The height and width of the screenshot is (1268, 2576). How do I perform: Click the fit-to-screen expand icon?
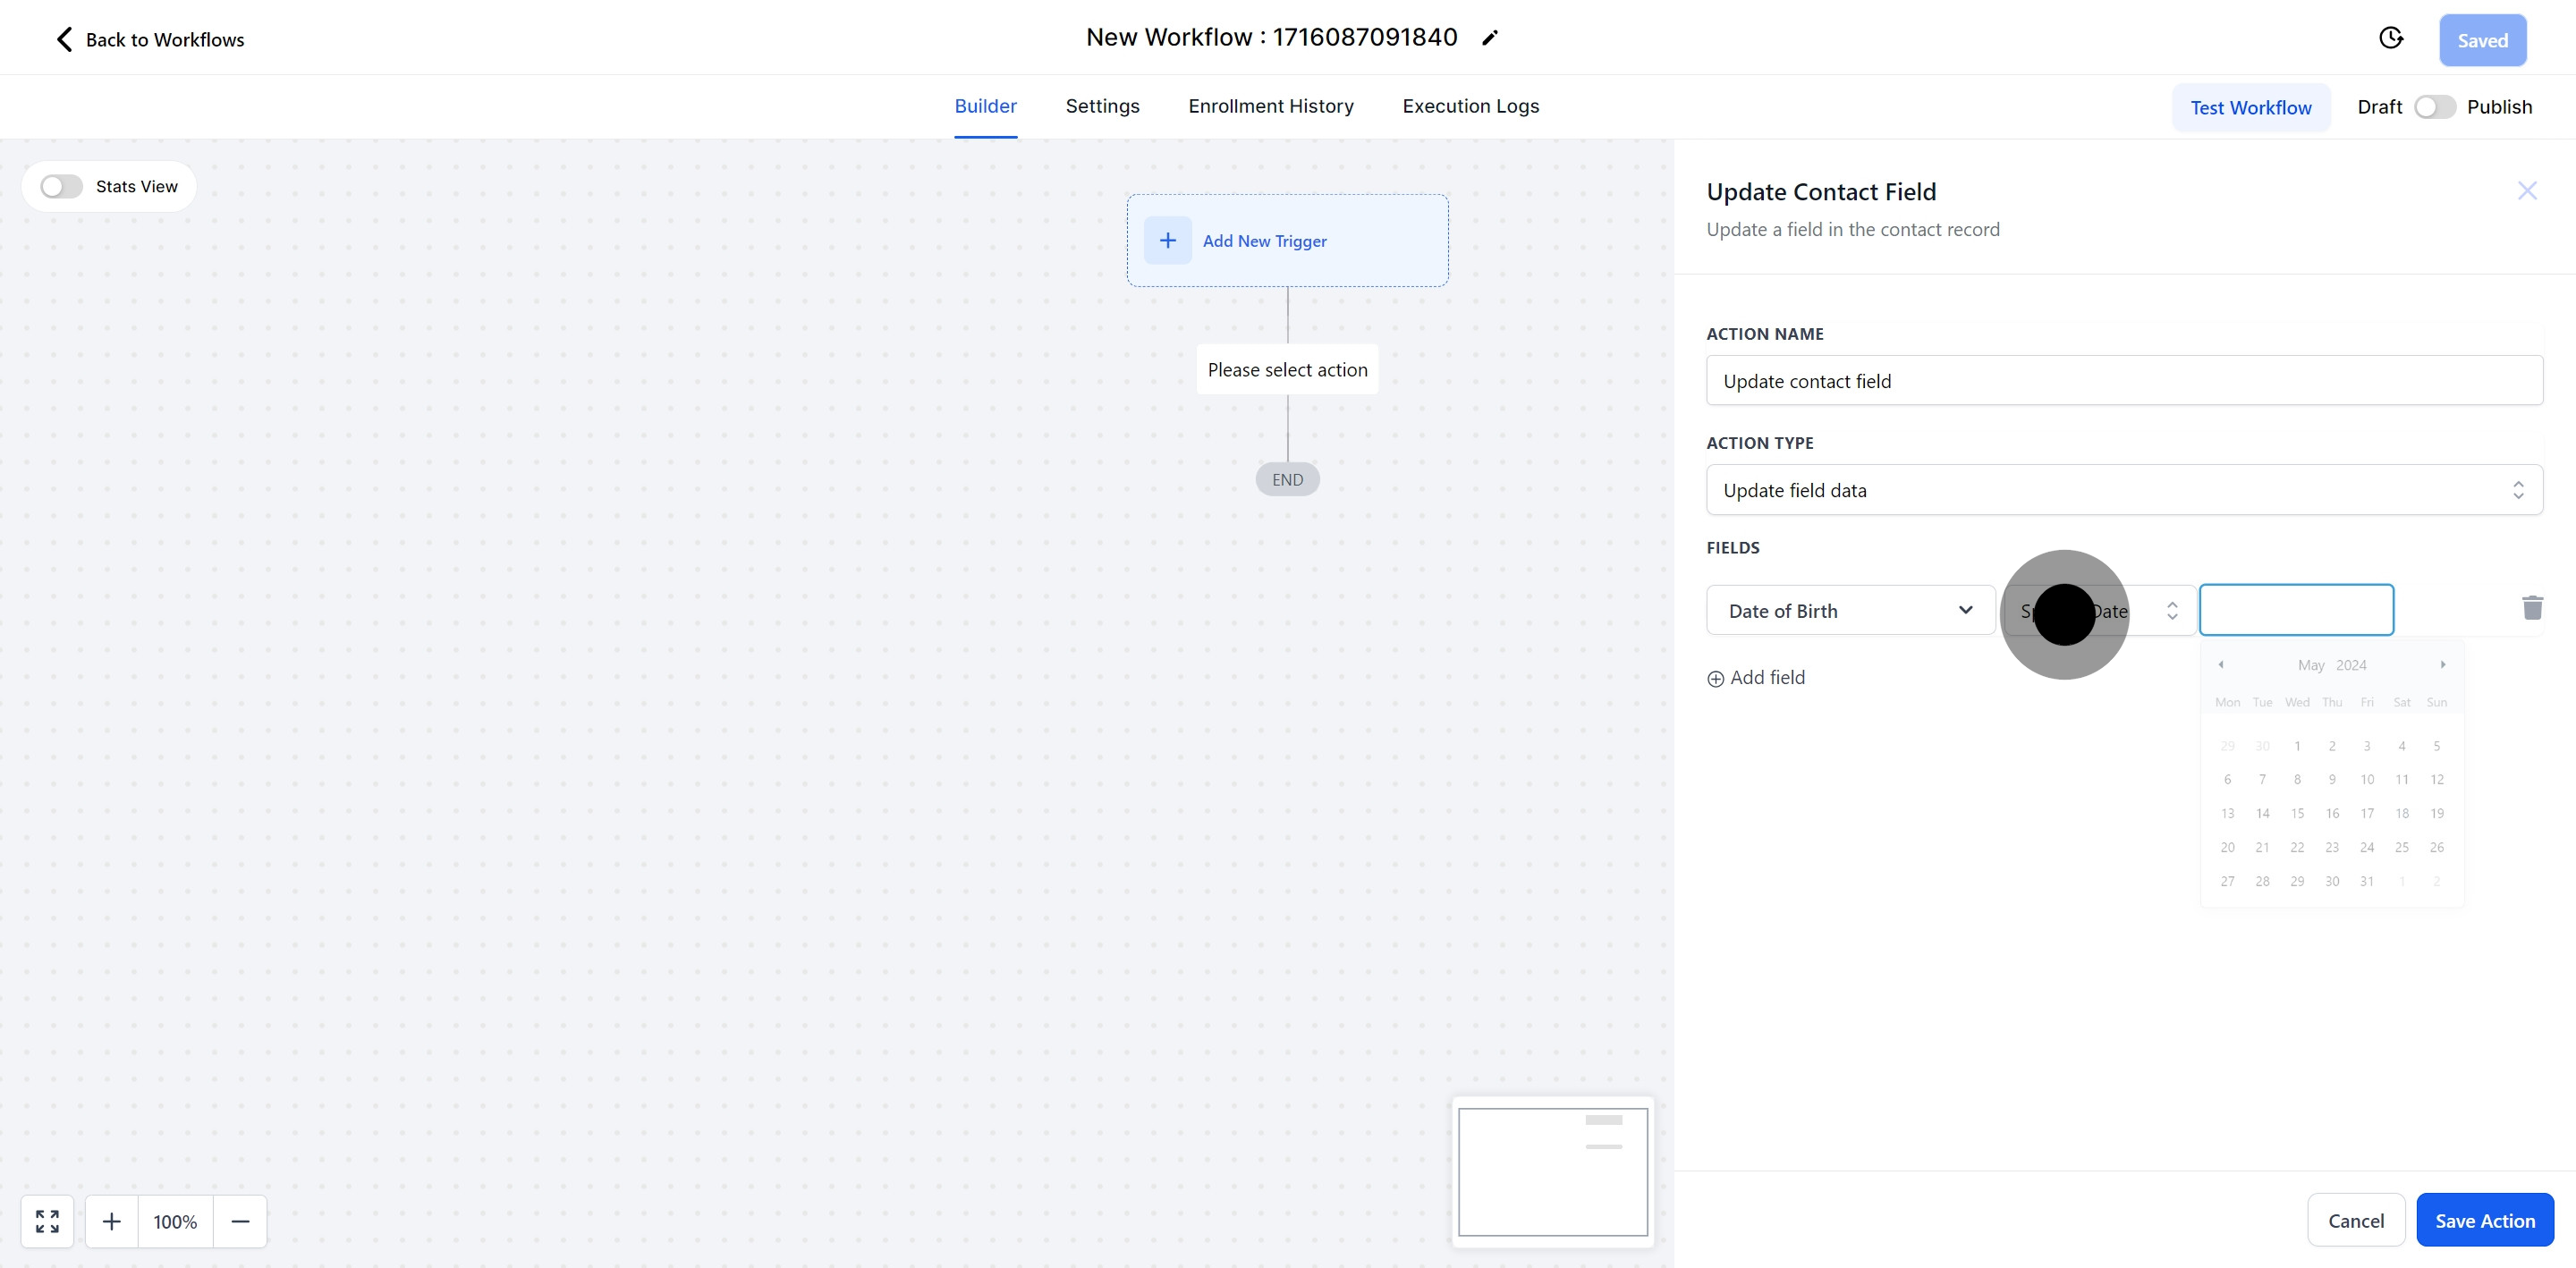tap(47, 1221)
